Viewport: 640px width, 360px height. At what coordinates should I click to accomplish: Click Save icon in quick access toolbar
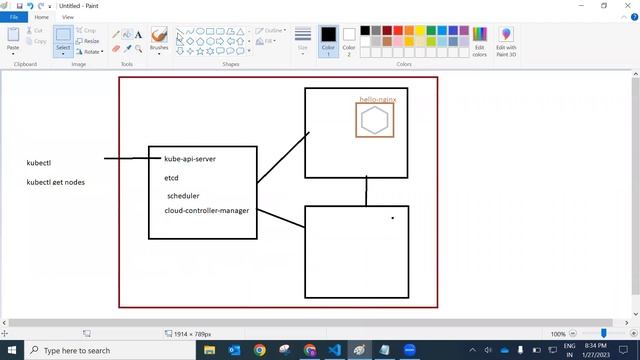coord(19,6)
